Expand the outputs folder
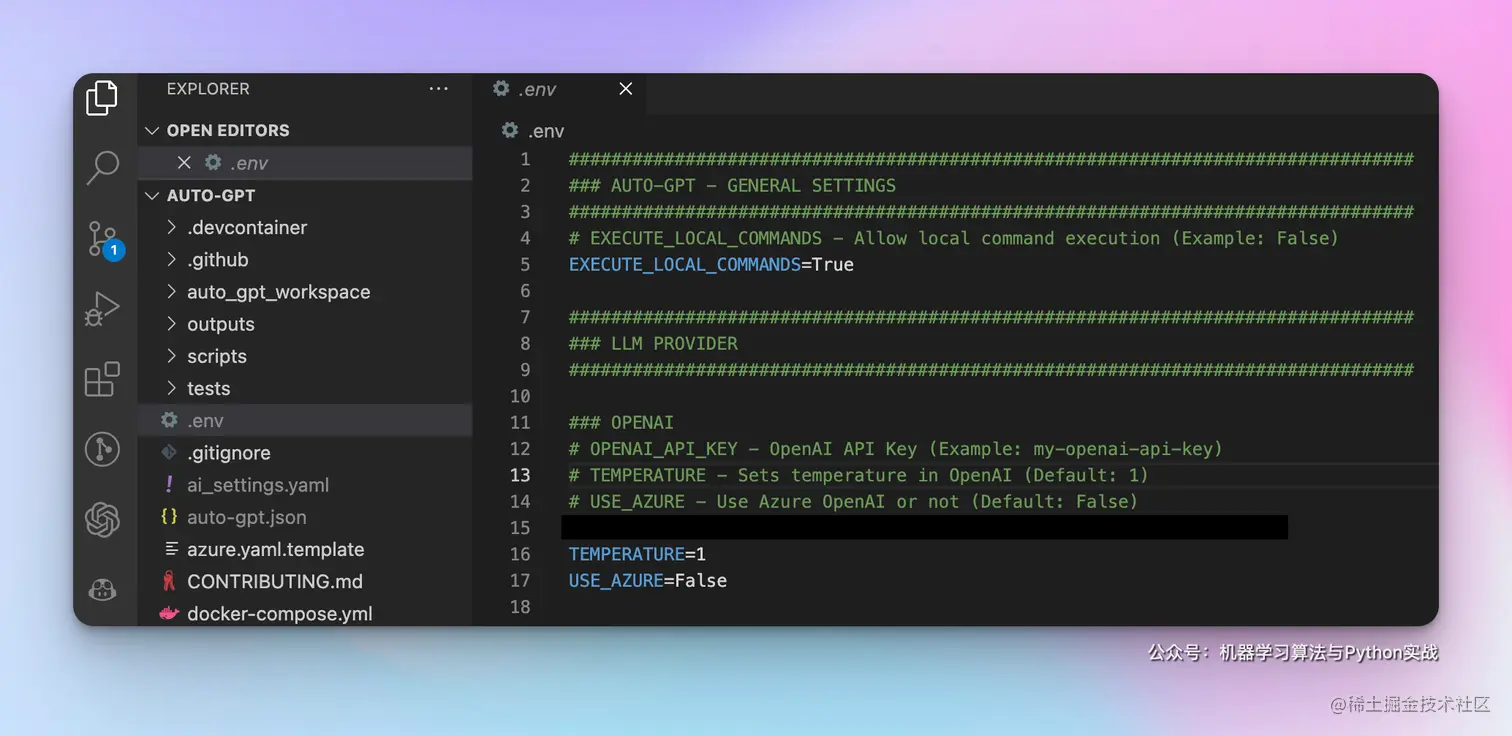Viewport: 1512px width, 736px height. pos(171,324)
